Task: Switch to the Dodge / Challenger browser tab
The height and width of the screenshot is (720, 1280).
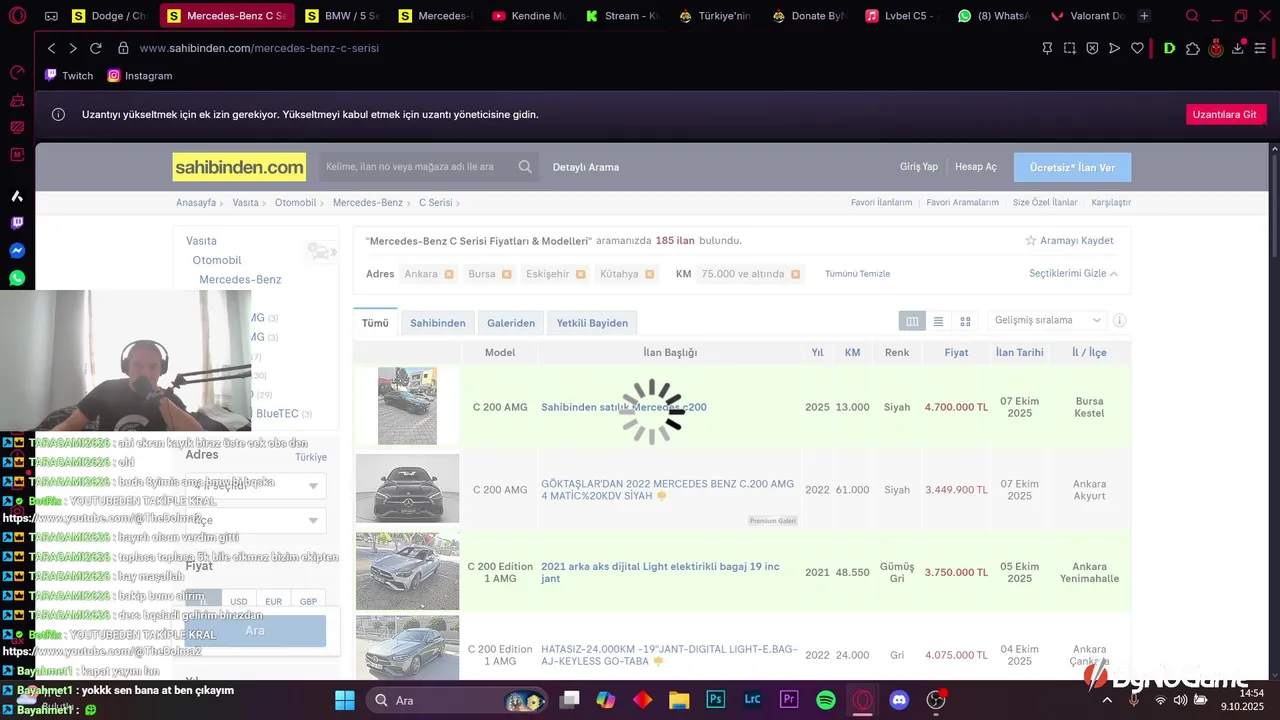Action: pos(109,16)
